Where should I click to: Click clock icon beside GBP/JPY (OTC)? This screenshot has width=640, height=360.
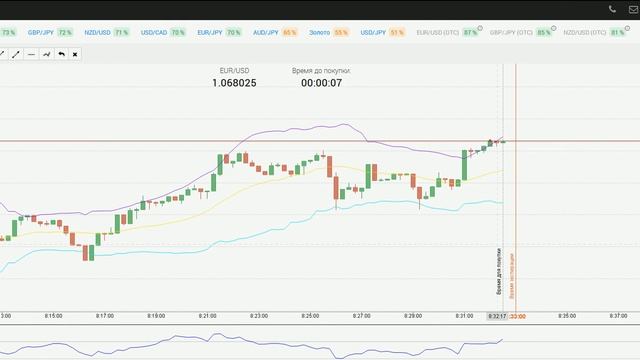553,28
